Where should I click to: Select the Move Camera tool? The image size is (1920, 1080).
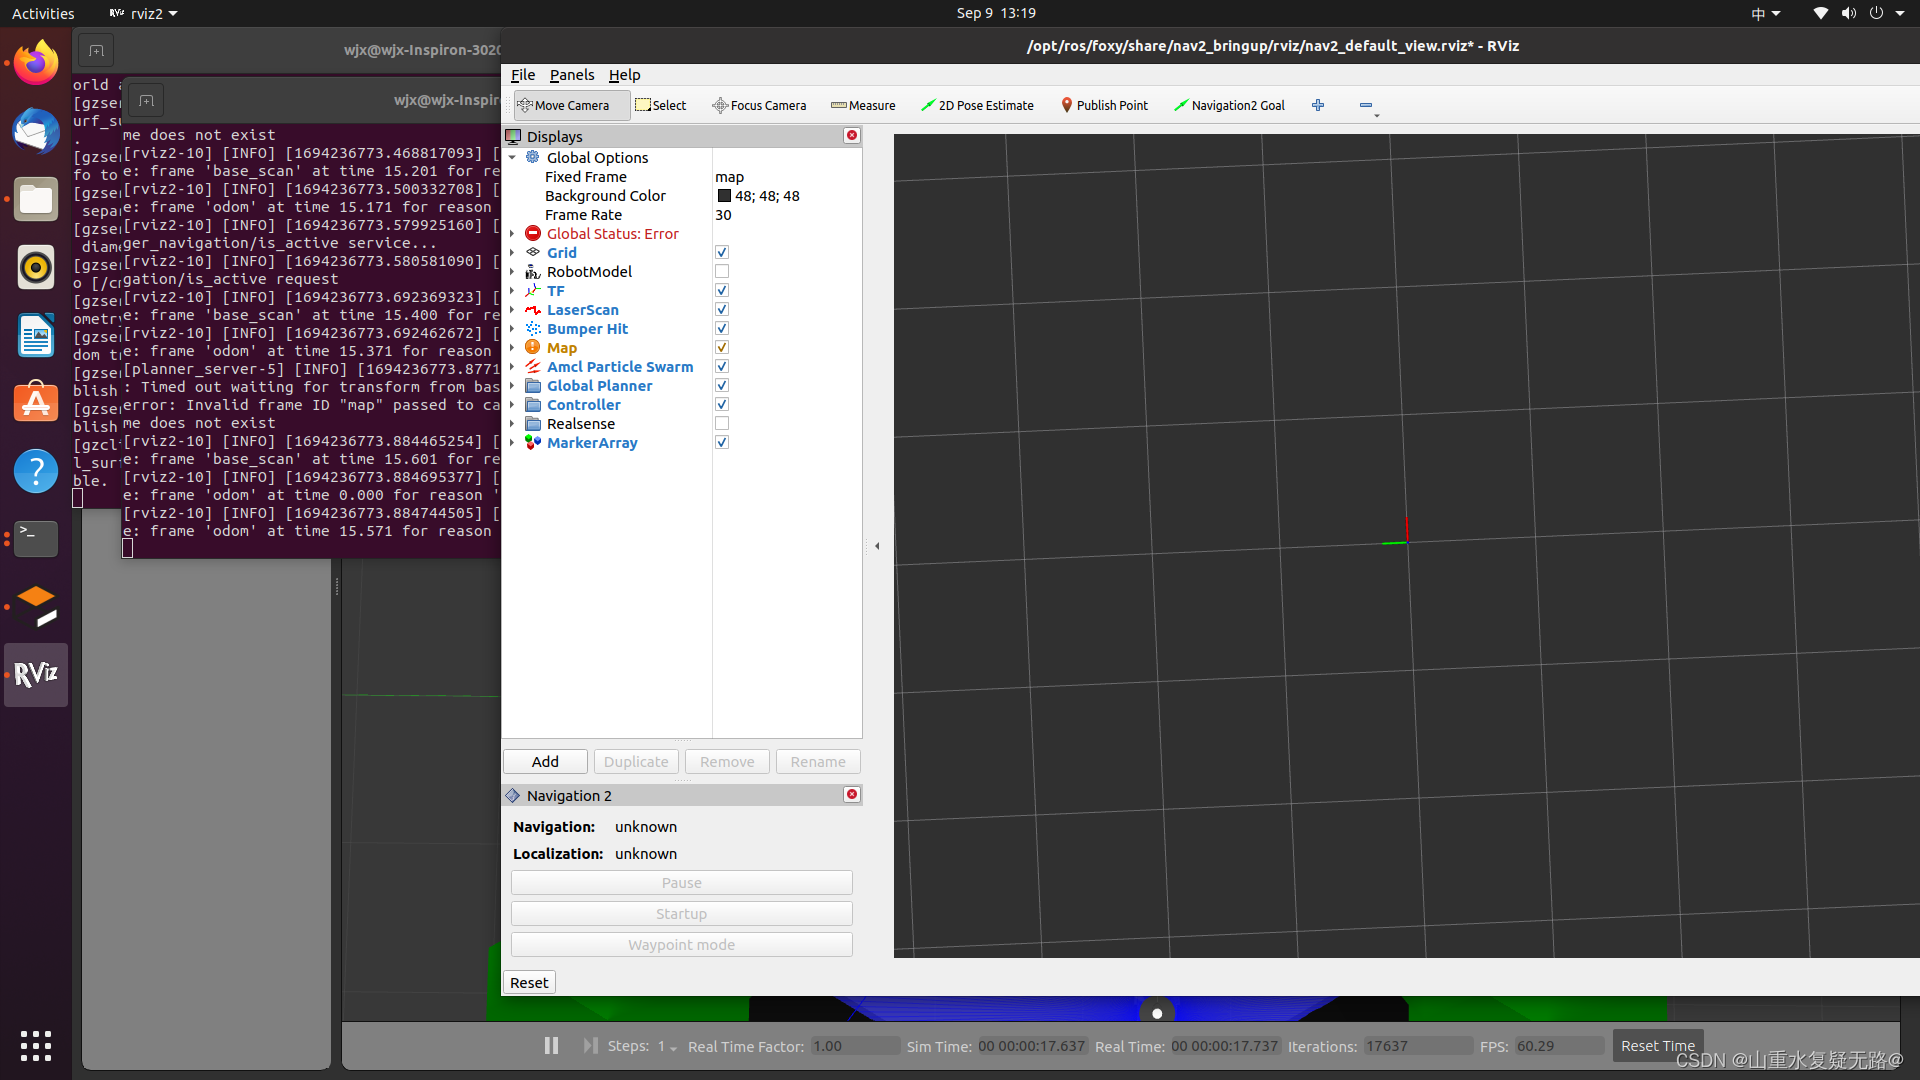click(563, 105)
